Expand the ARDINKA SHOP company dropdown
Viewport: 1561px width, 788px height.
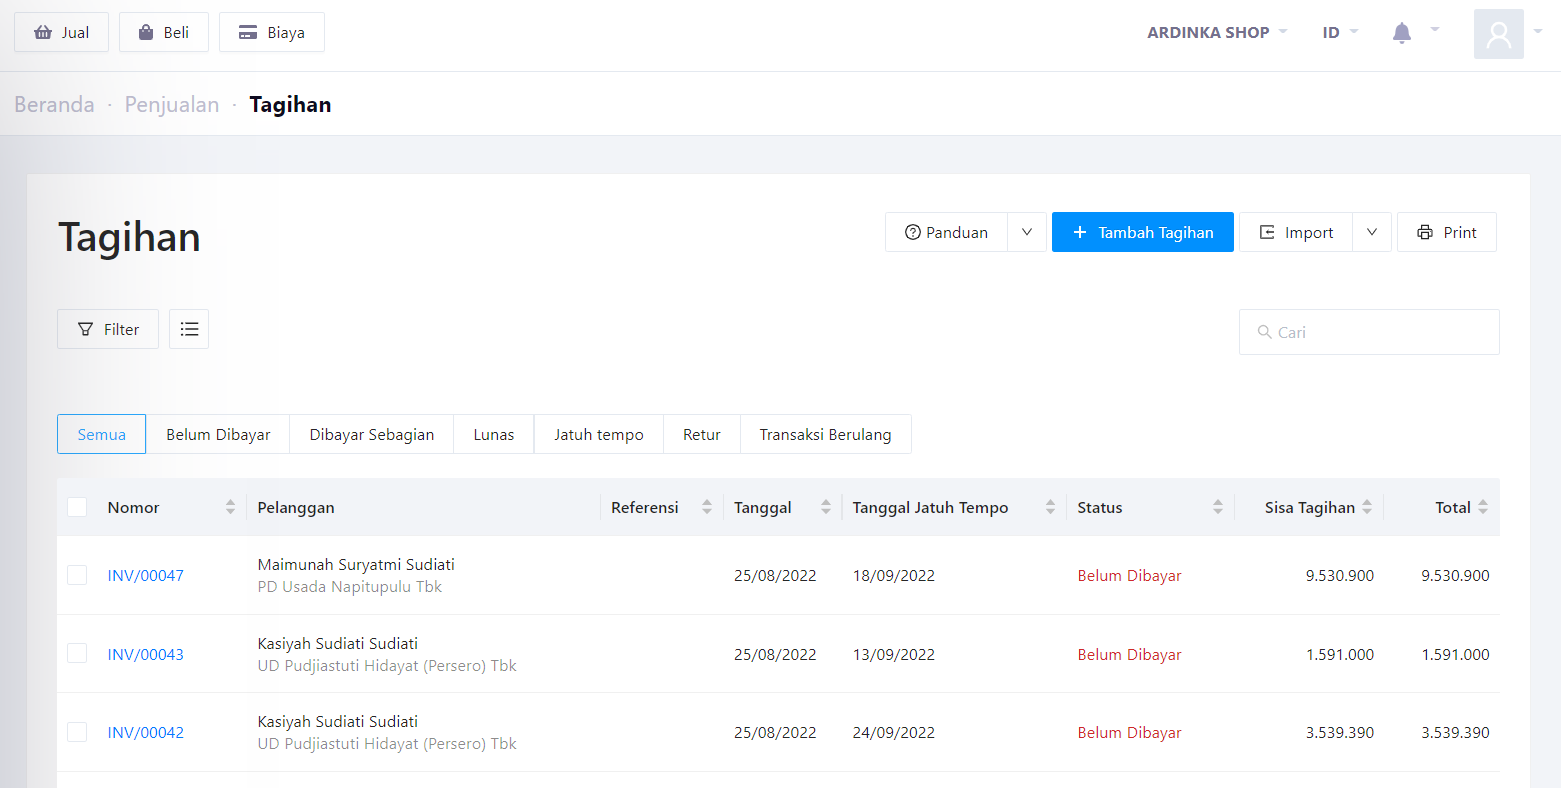(x=1217, y=32)
